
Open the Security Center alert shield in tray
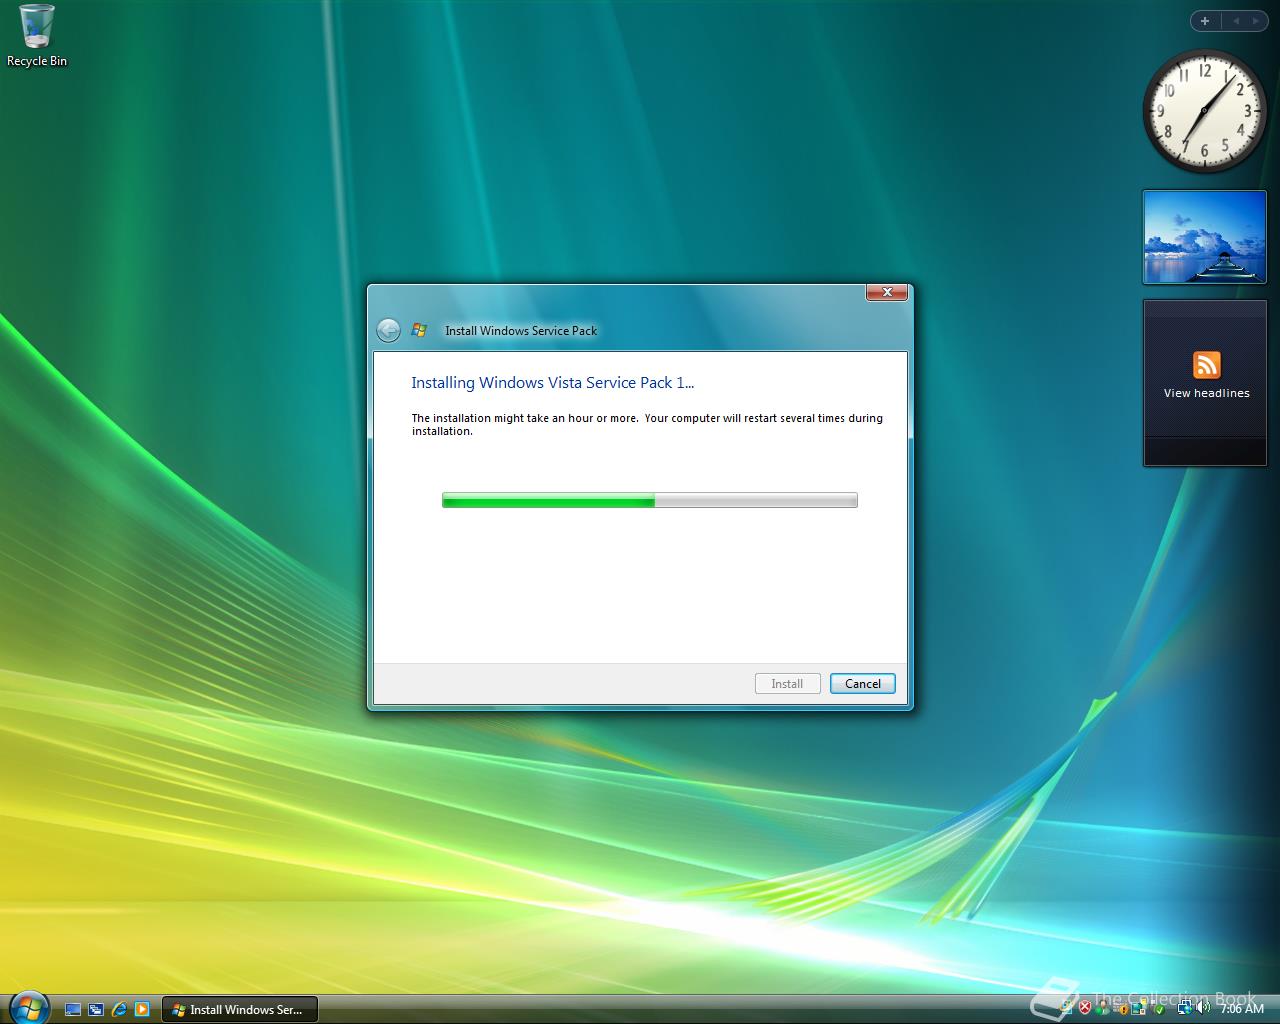1086,1009
